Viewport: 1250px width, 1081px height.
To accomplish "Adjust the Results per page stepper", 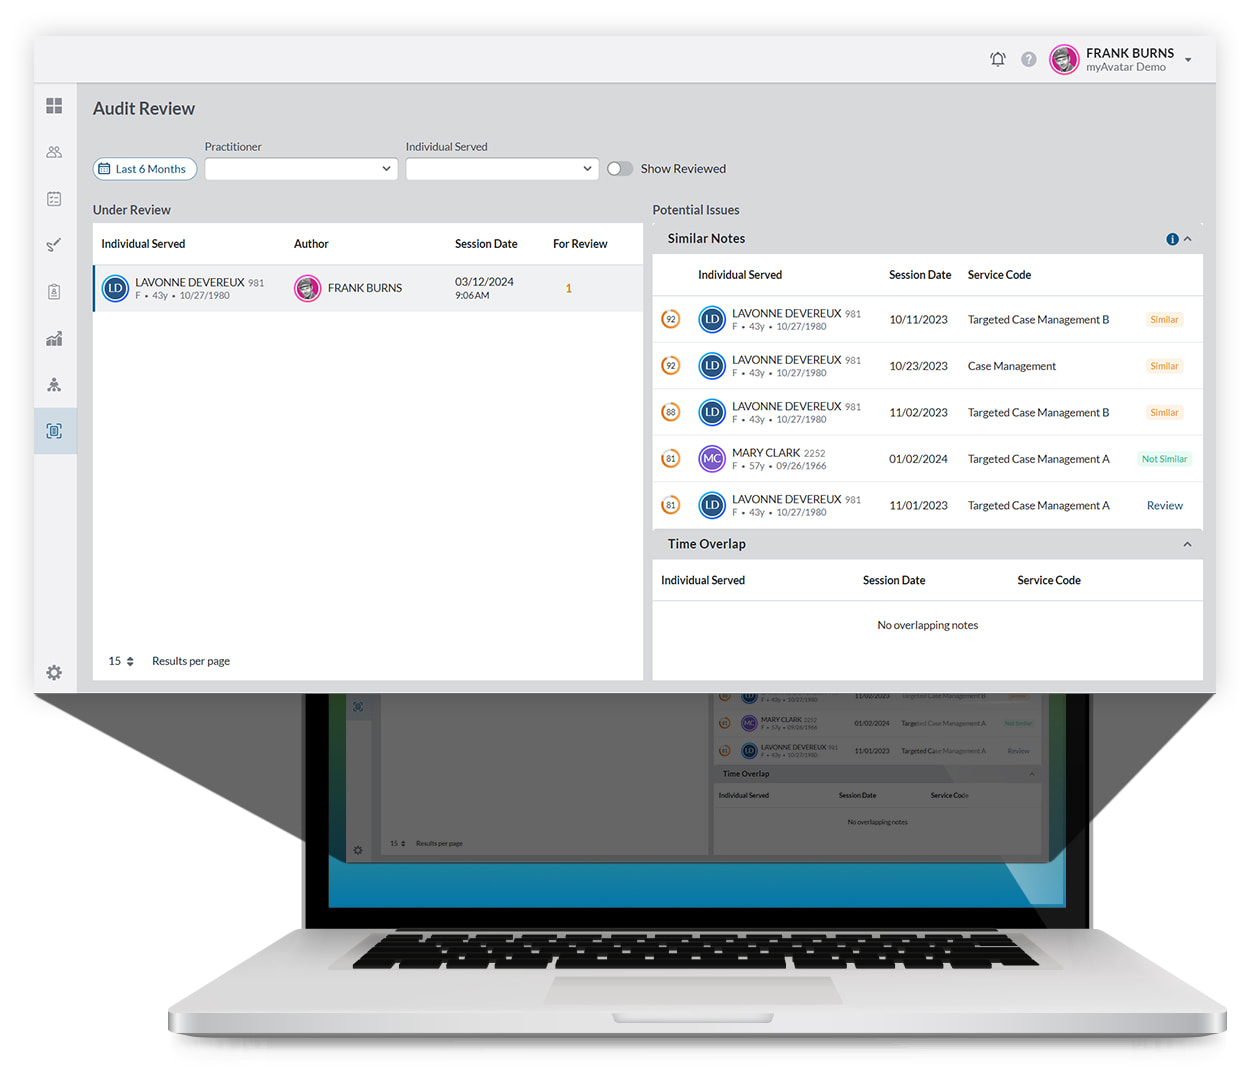I will point(120,661).
